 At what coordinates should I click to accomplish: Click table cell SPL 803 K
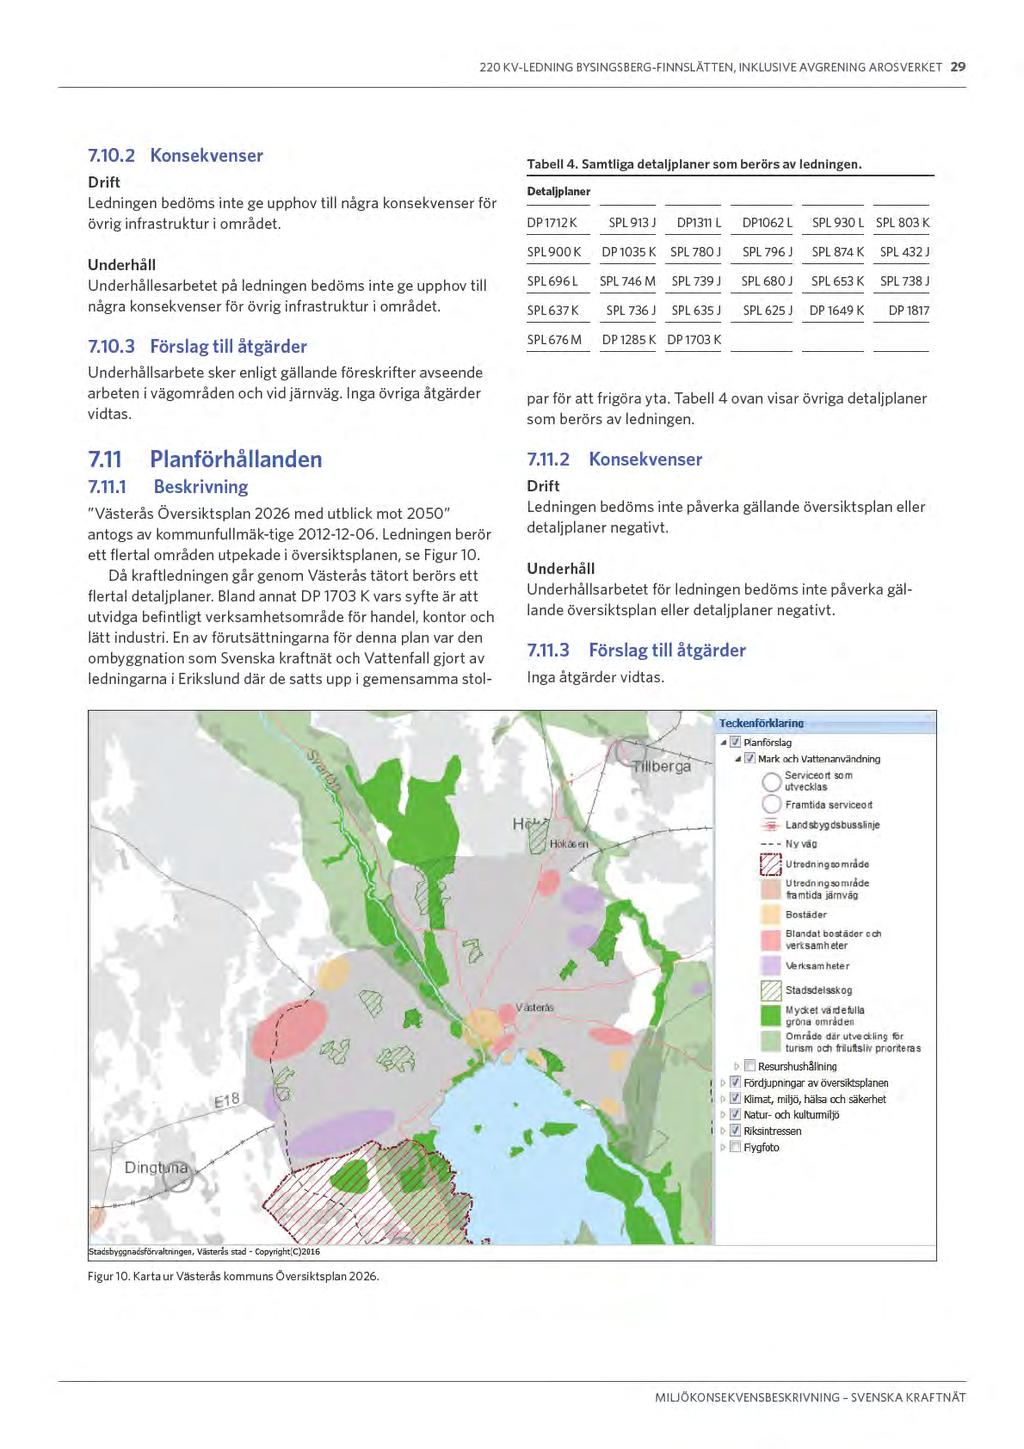tap(903, 223)
